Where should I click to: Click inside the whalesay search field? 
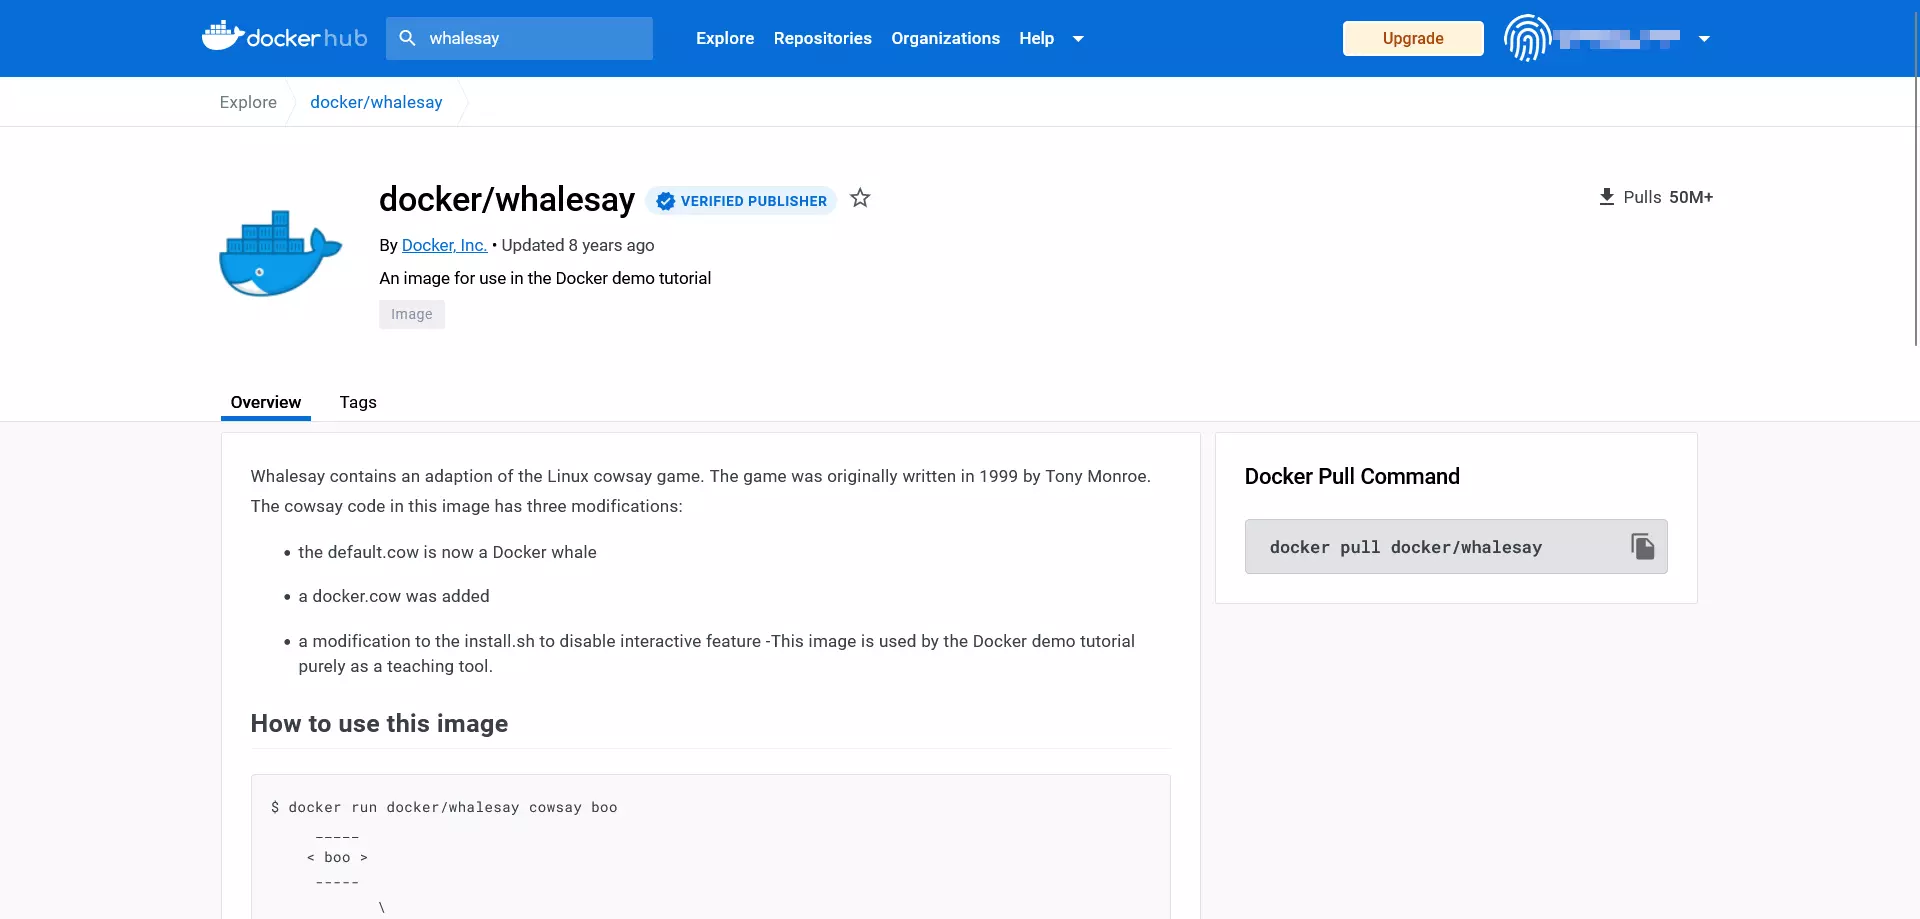pyautogui.click(x=520, y=38)
